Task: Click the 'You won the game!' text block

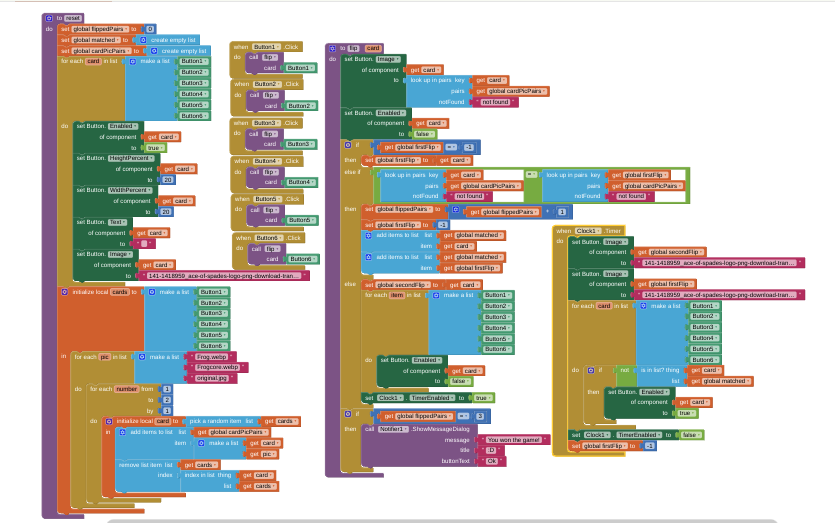Action: [x=514, y=440]
